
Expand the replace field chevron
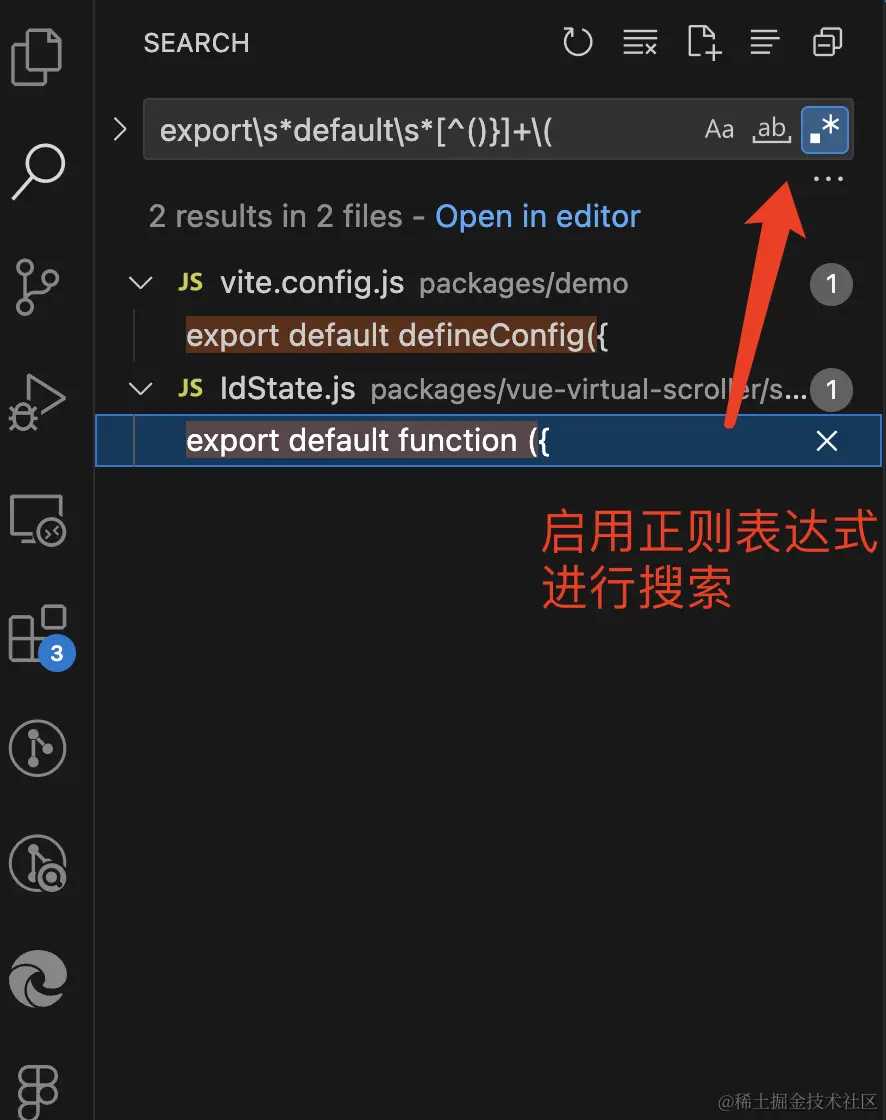click(120, 129)
